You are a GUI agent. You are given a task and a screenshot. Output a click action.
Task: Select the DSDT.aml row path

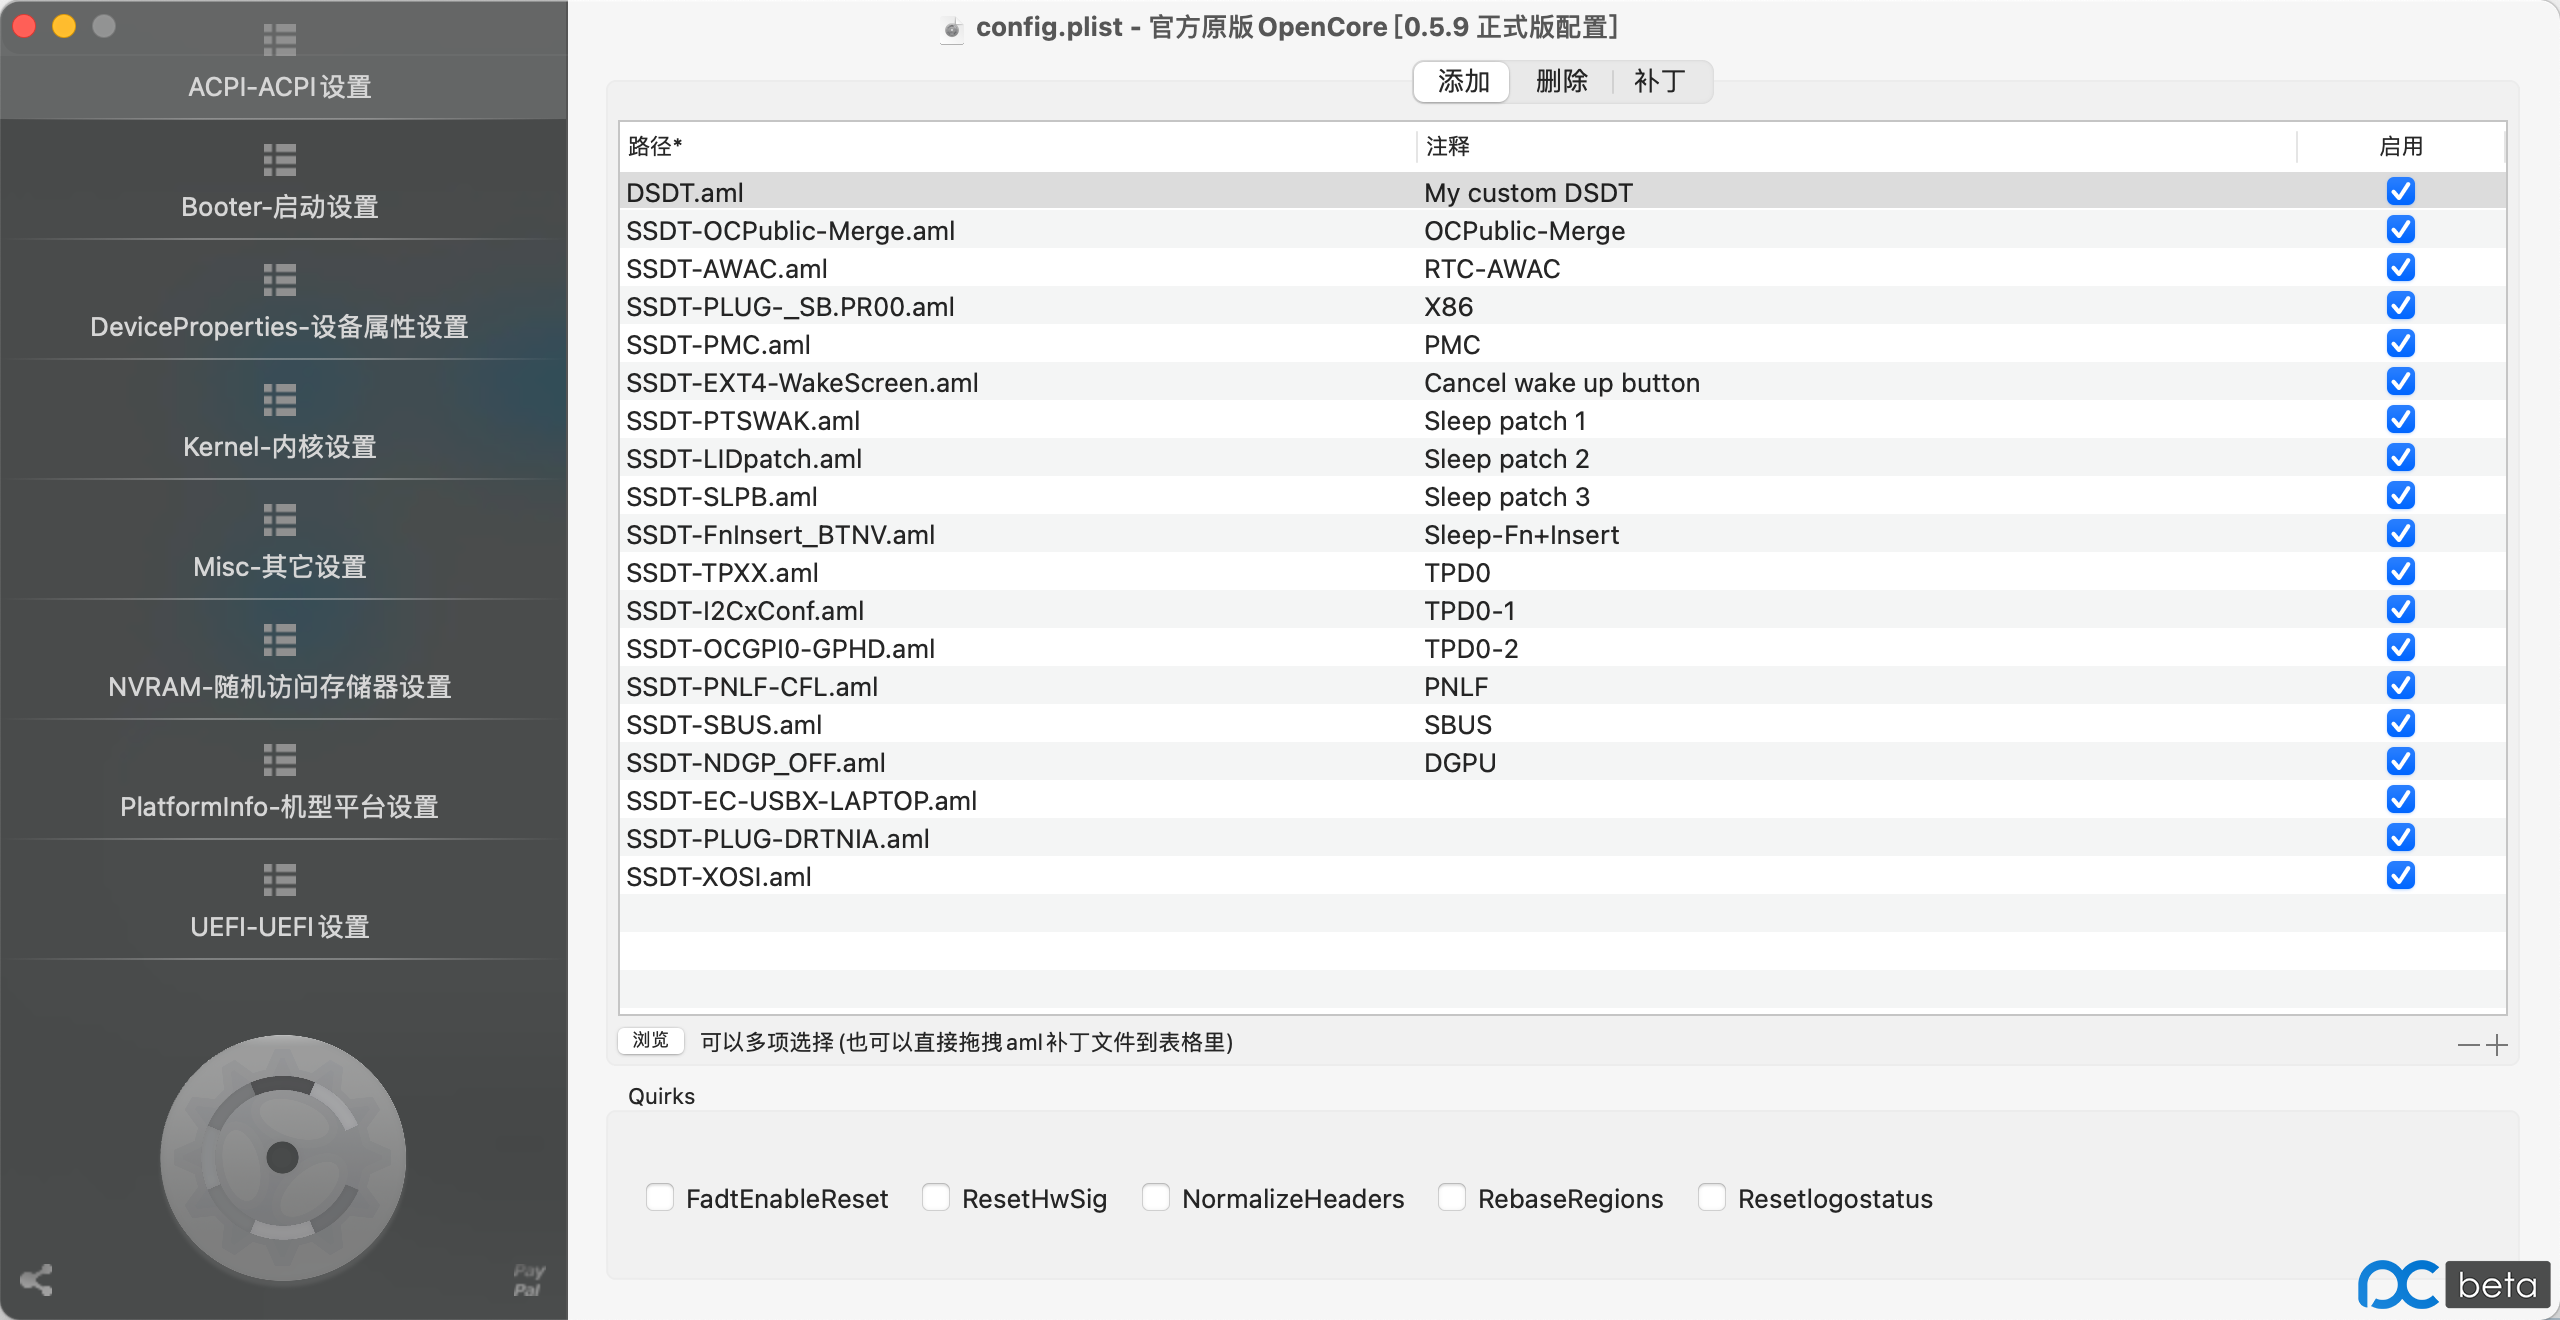685,192
